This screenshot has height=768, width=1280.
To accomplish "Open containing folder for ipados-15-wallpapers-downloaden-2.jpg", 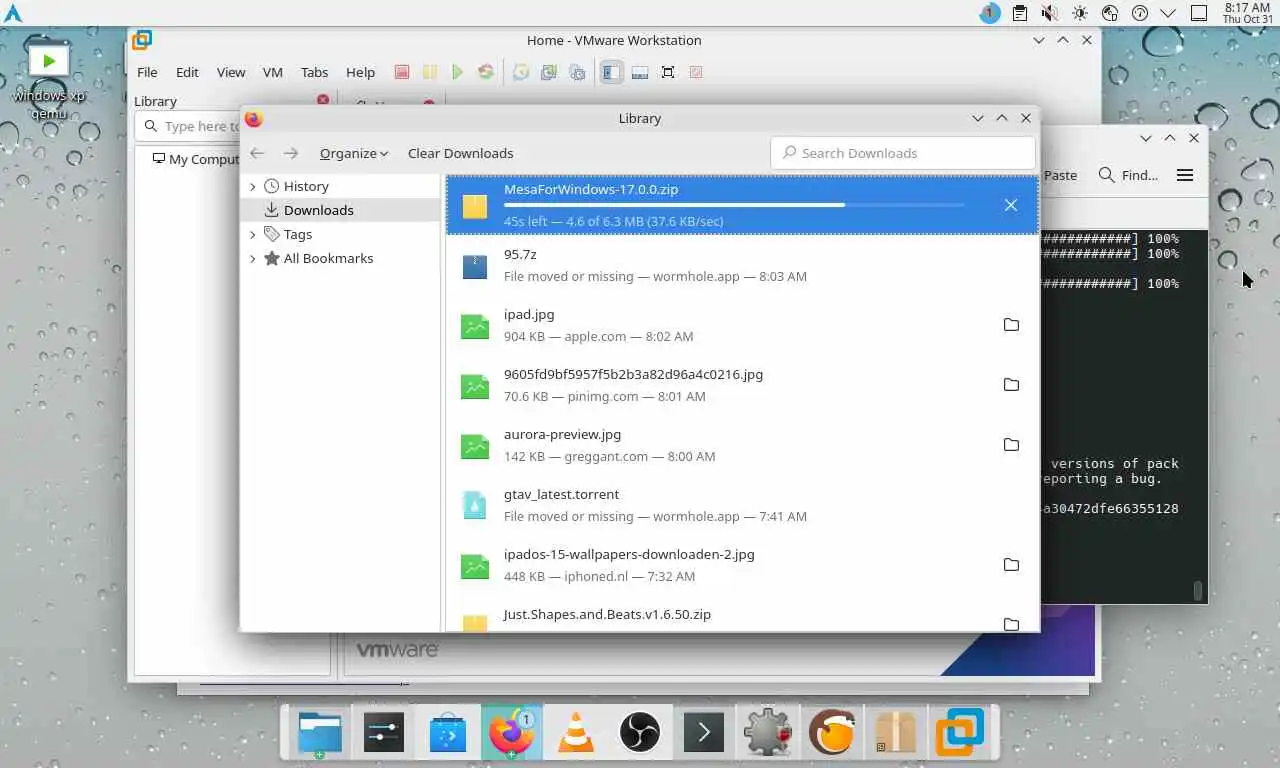I will point(1011,565).
